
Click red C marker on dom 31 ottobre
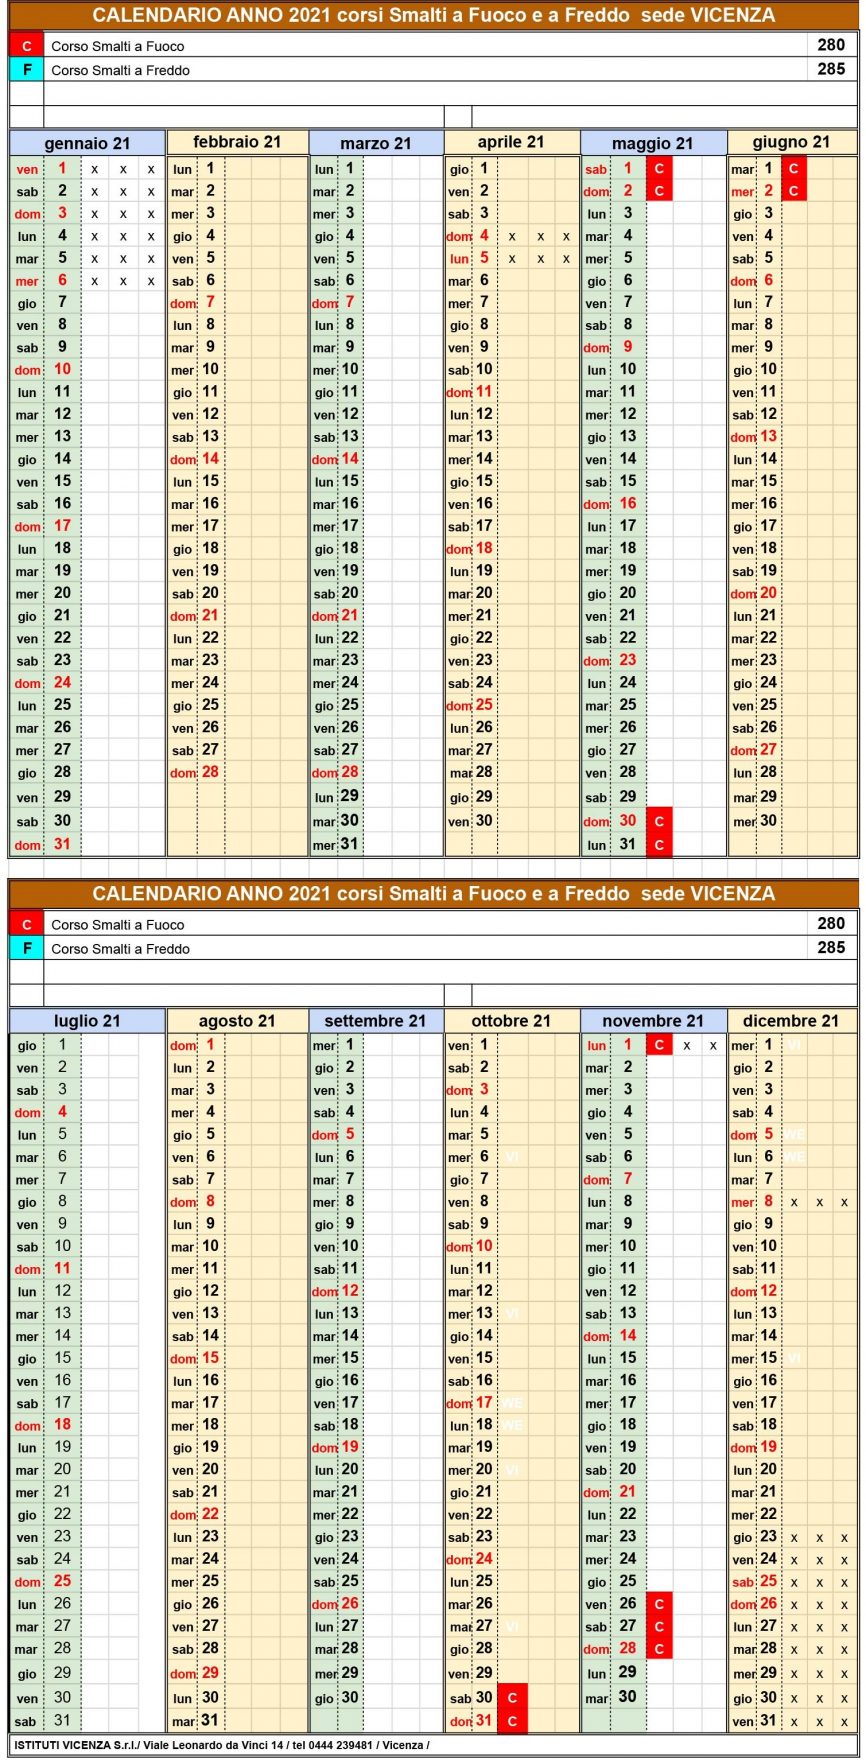[512, 1721]
